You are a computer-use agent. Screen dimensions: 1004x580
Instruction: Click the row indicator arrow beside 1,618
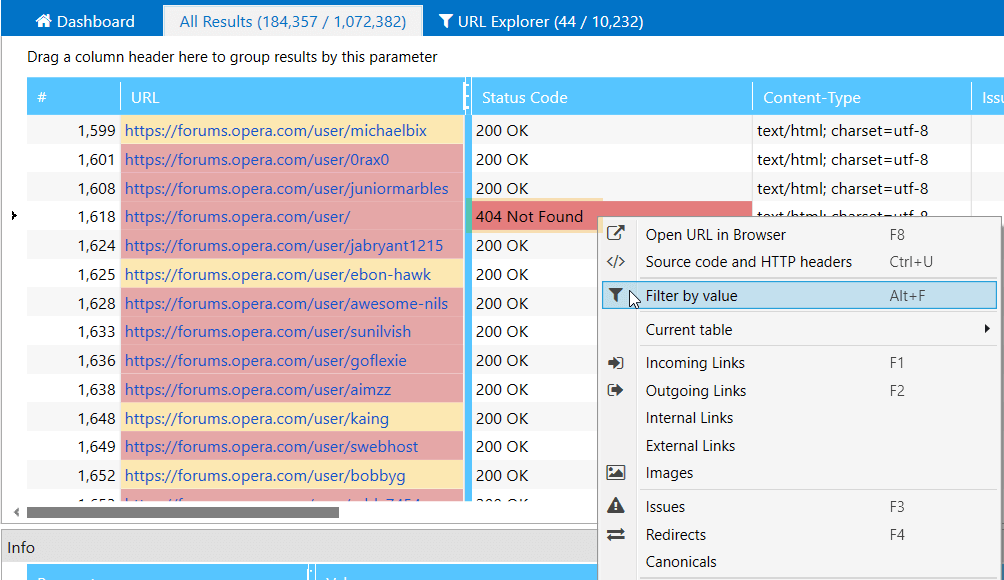coord(14,216)
